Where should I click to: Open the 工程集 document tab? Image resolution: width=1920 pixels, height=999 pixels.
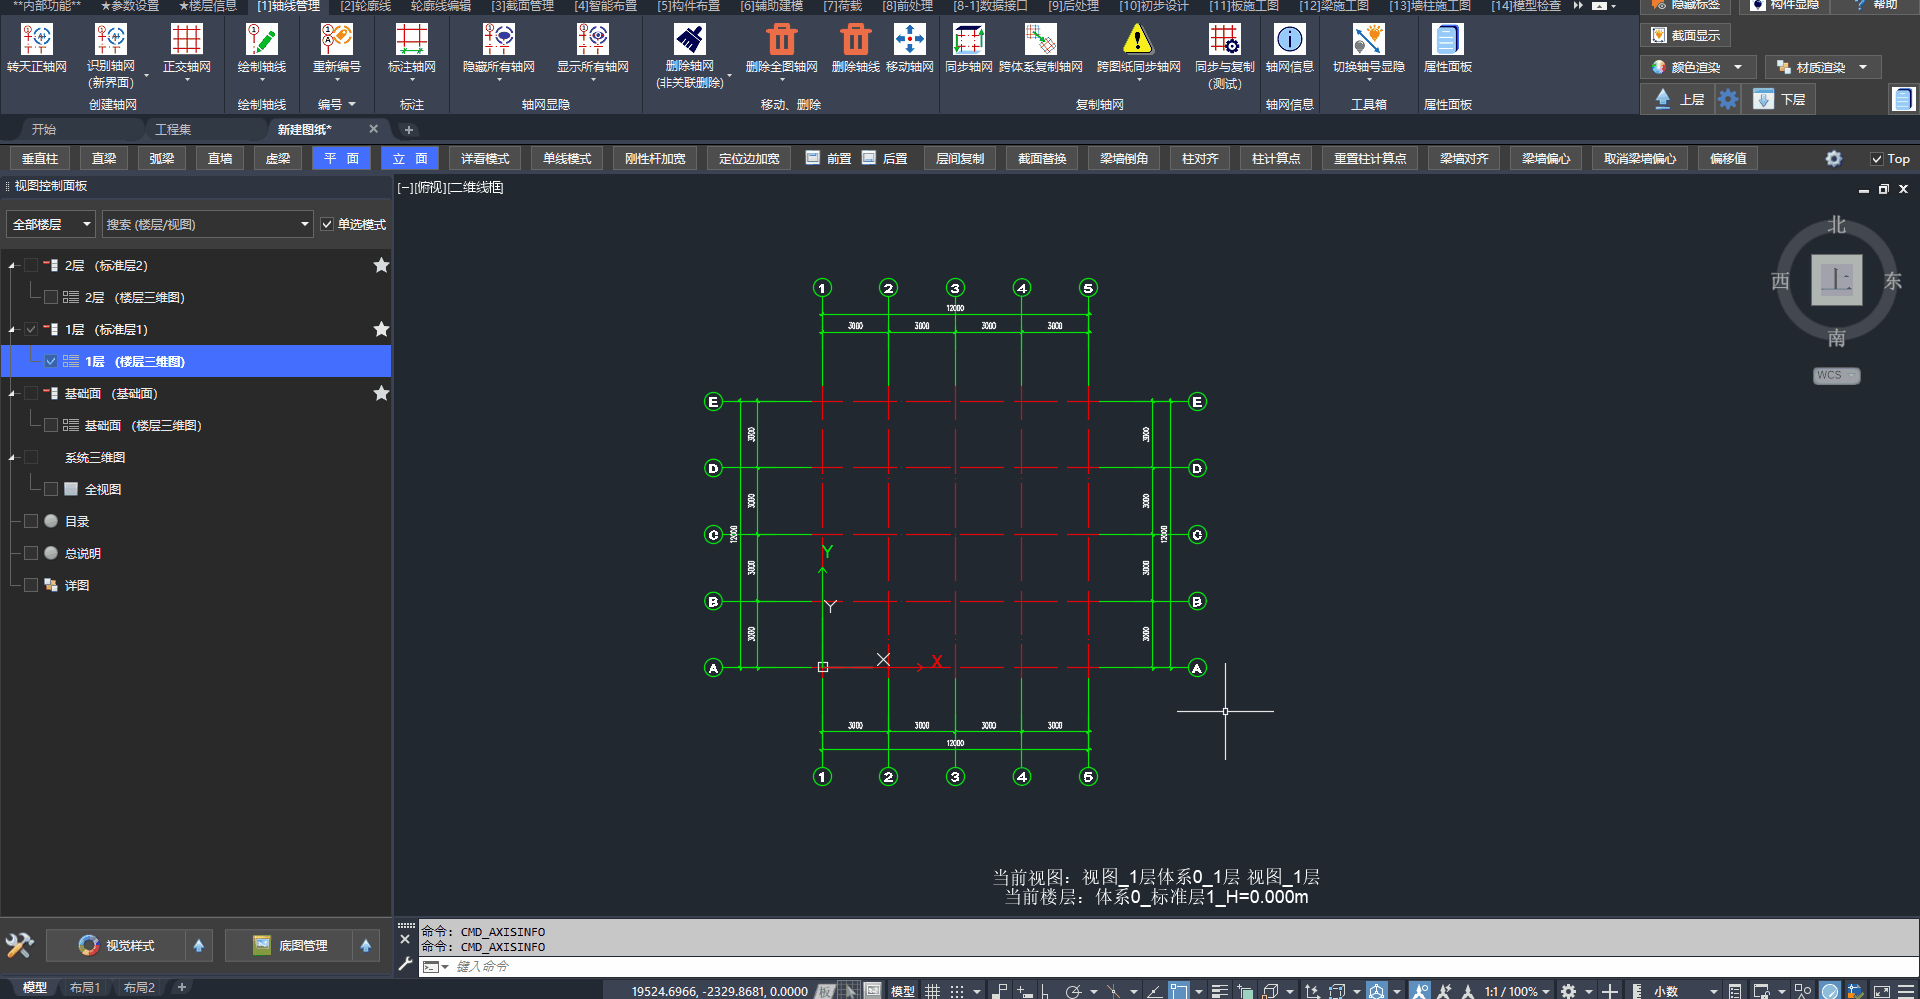click(173, 130)
